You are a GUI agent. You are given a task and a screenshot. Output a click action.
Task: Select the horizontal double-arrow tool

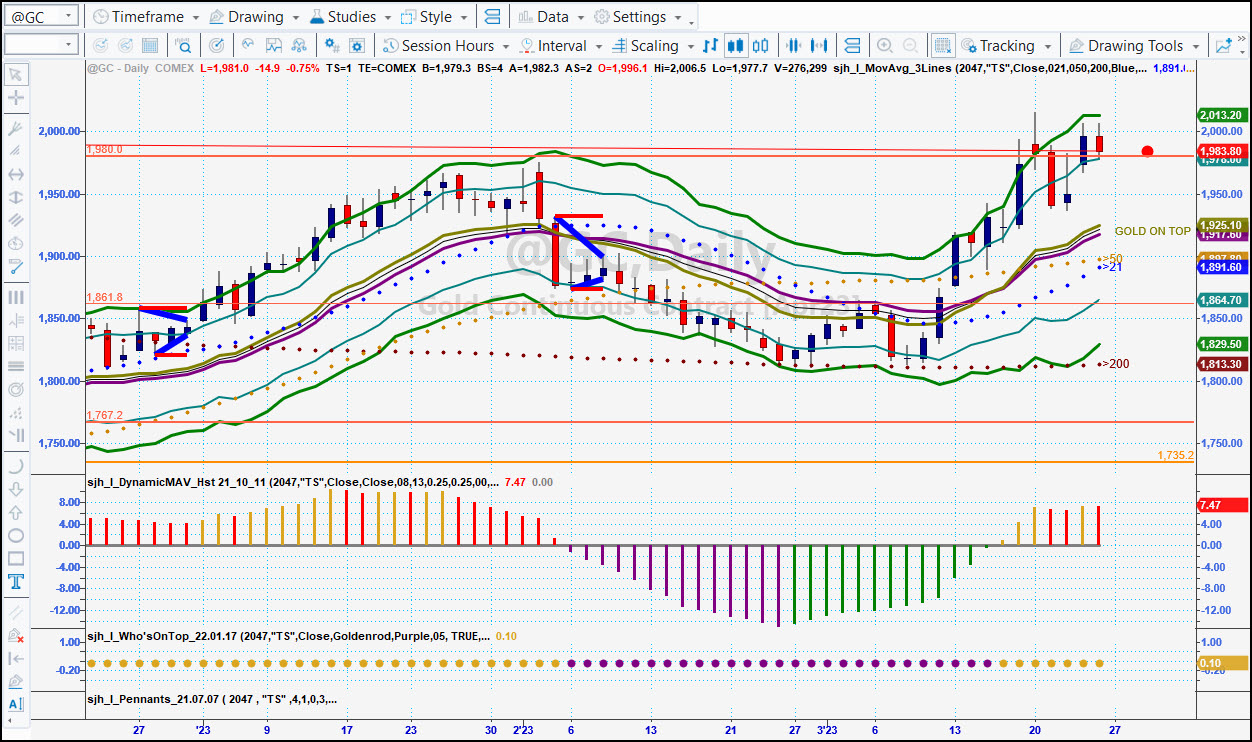pos(15,175)
